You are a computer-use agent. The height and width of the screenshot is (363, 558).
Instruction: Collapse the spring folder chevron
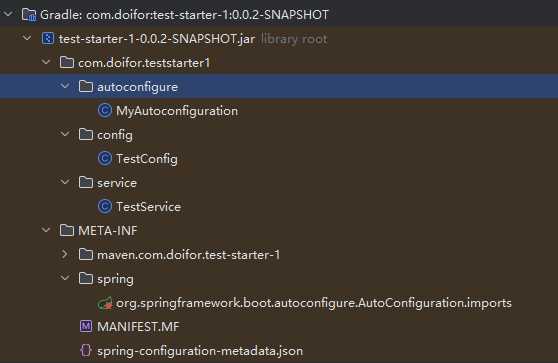click(65, 278)
